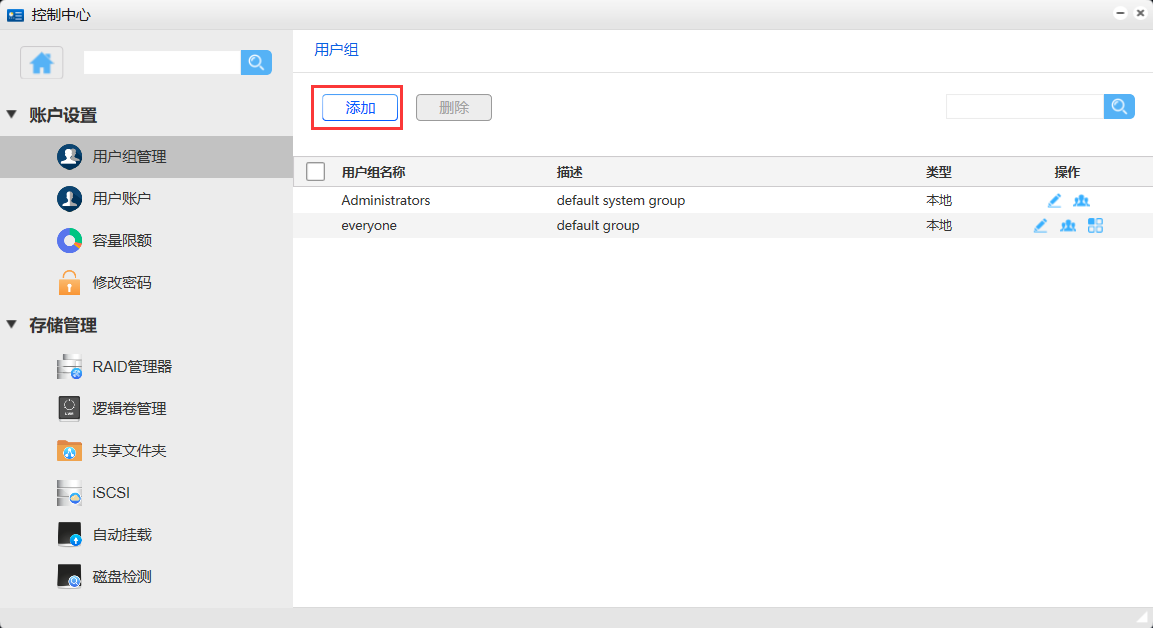Viewport: 1153px width, 628px height.
Task: Open 容量限额 in the sidebar
Action: (121, 241)
